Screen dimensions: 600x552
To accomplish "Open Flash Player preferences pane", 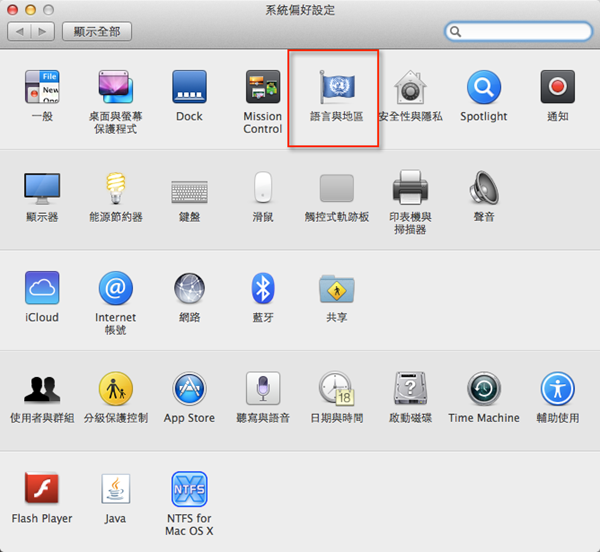I will 42,488.
